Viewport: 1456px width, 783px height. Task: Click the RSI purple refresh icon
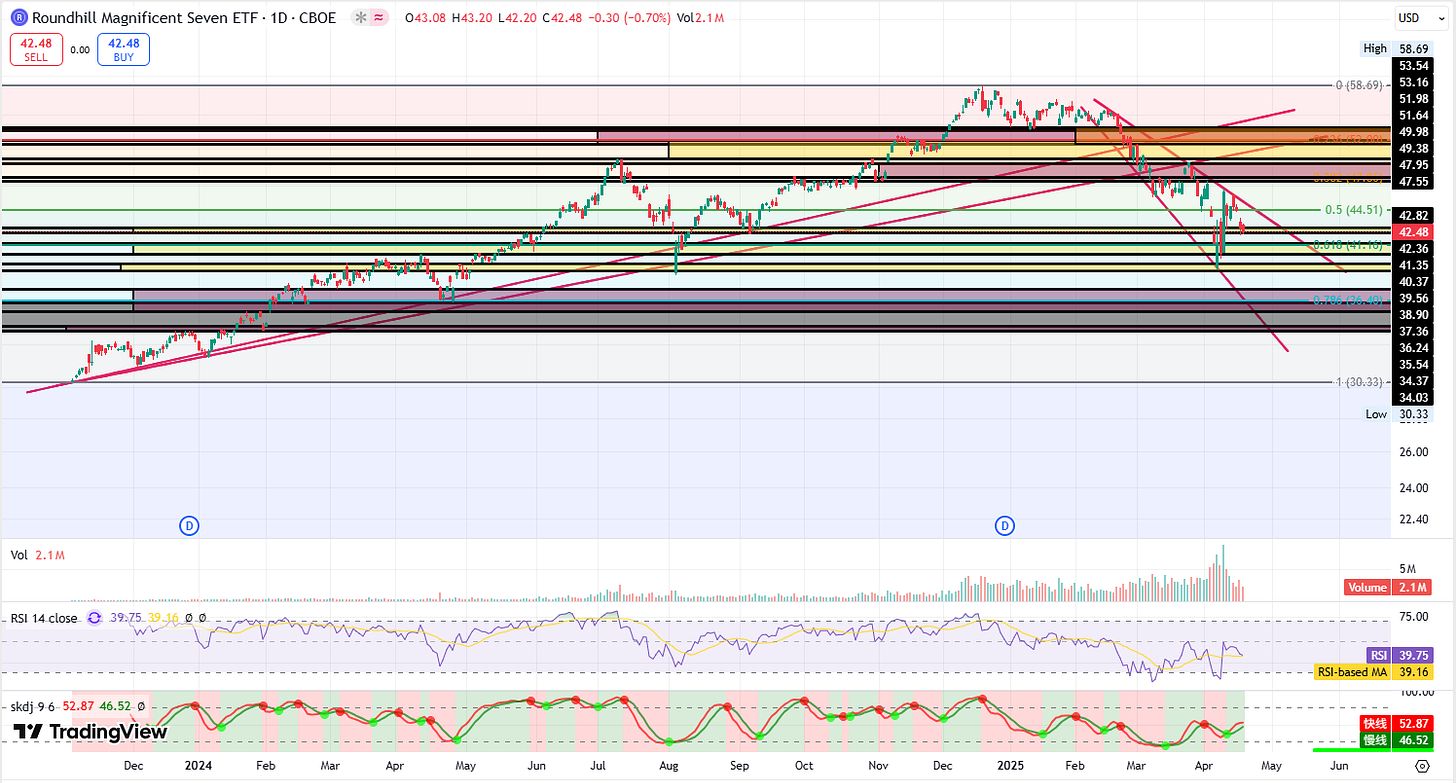coord(95,618)
